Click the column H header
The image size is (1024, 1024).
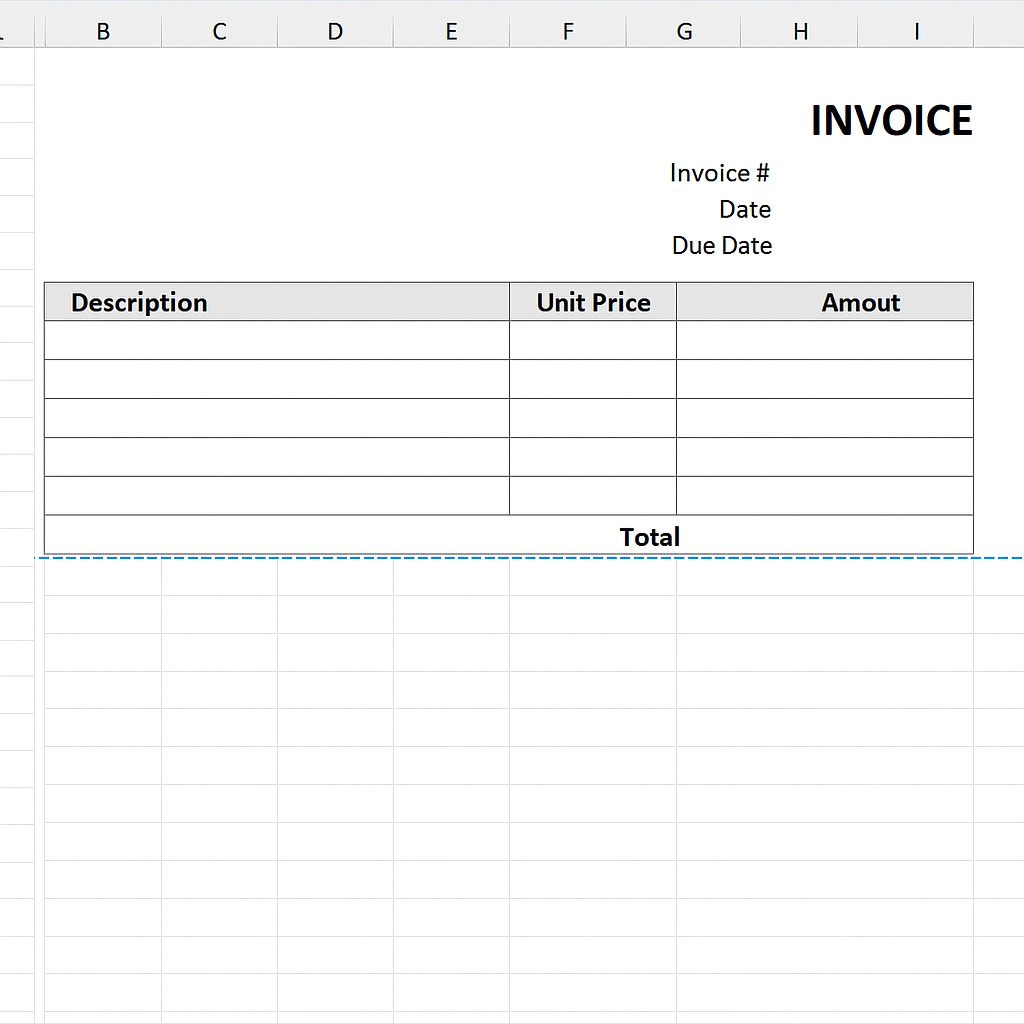[x=800, y=32]
